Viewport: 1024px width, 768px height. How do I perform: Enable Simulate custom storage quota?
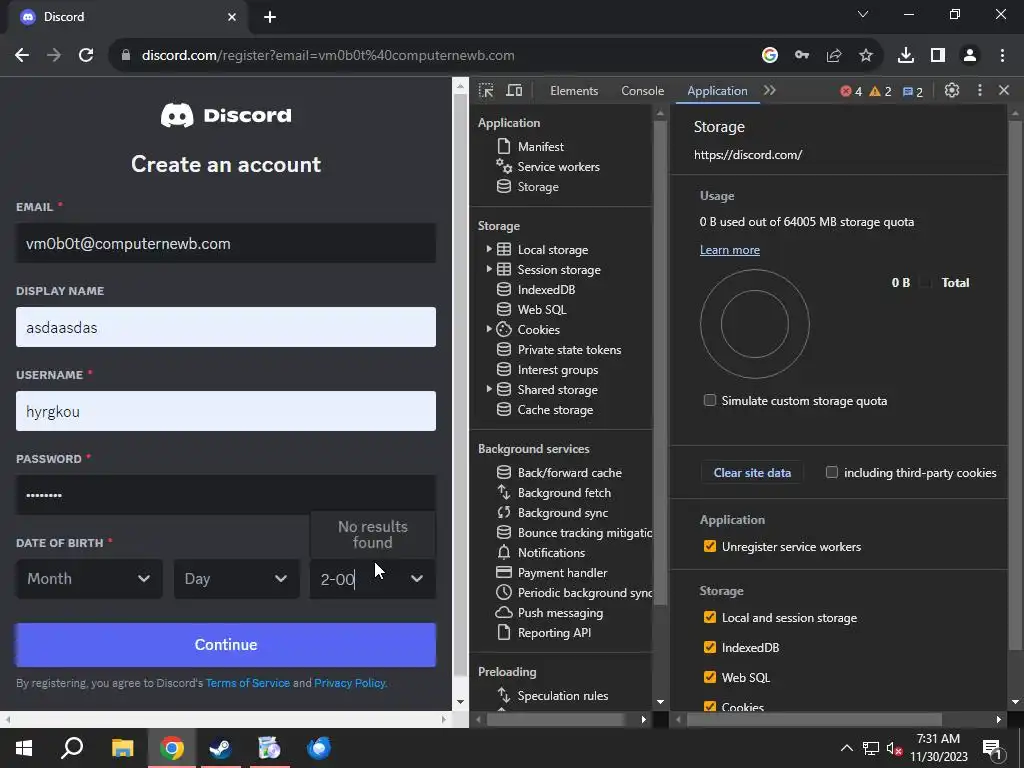tap(710, 400)
